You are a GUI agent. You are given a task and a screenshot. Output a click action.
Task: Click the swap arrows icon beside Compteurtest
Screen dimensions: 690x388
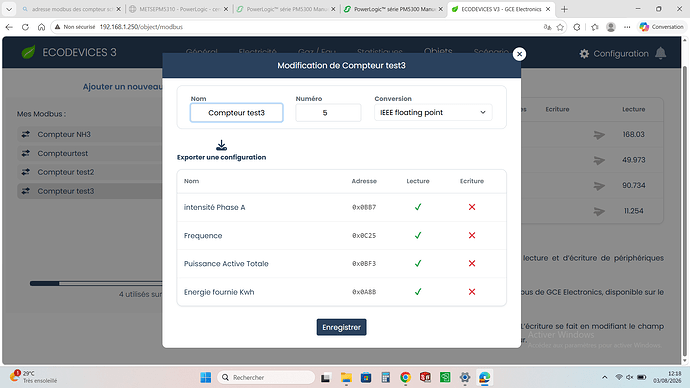coord(26,153)
